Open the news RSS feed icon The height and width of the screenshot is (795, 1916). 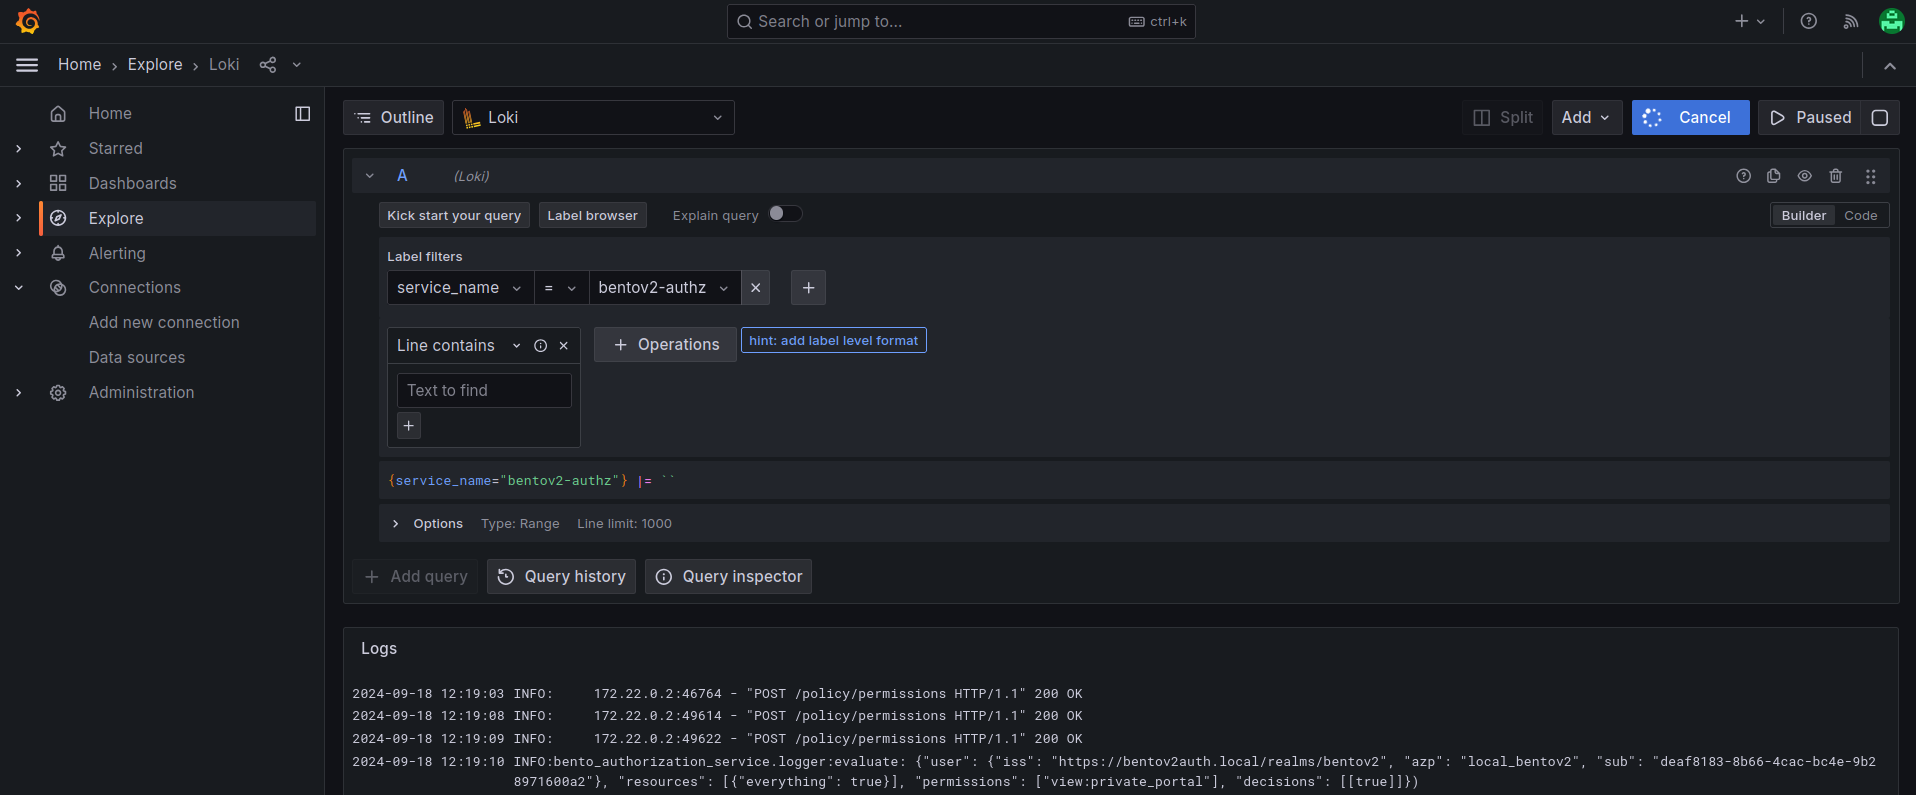coord(1851,21)
